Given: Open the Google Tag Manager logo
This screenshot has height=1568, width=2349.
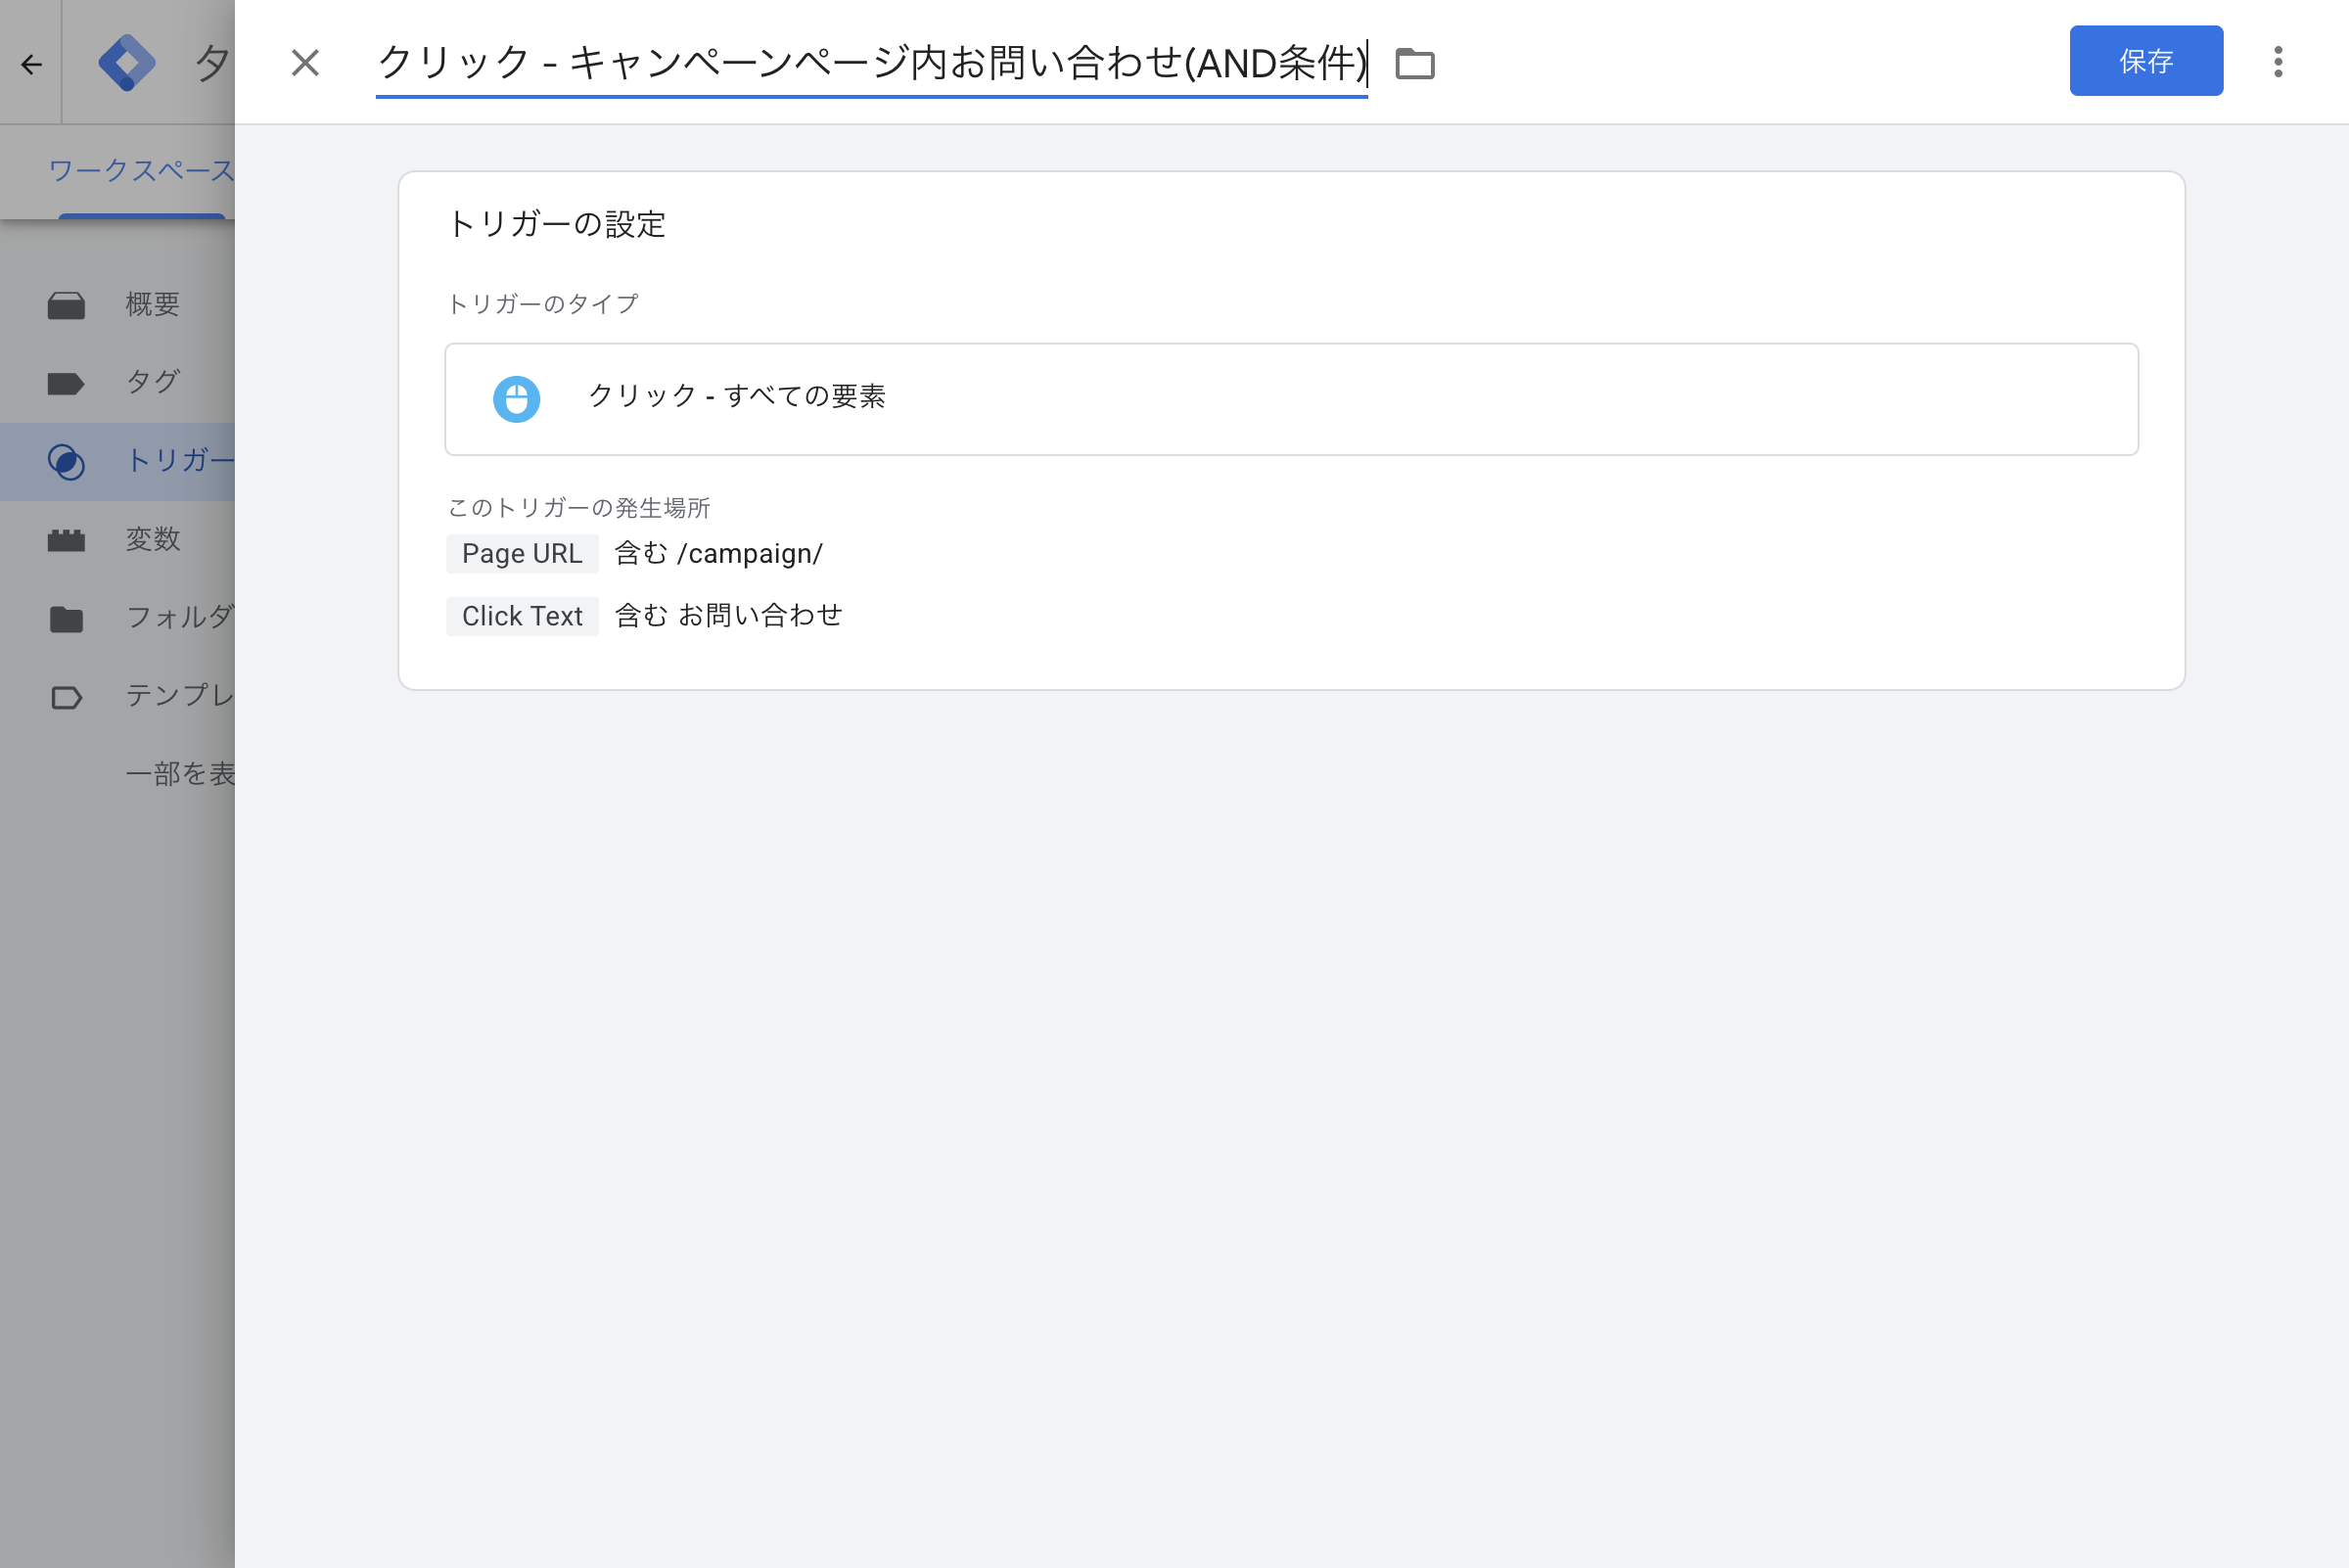Looking at the screenshot, I should point(127,63).
